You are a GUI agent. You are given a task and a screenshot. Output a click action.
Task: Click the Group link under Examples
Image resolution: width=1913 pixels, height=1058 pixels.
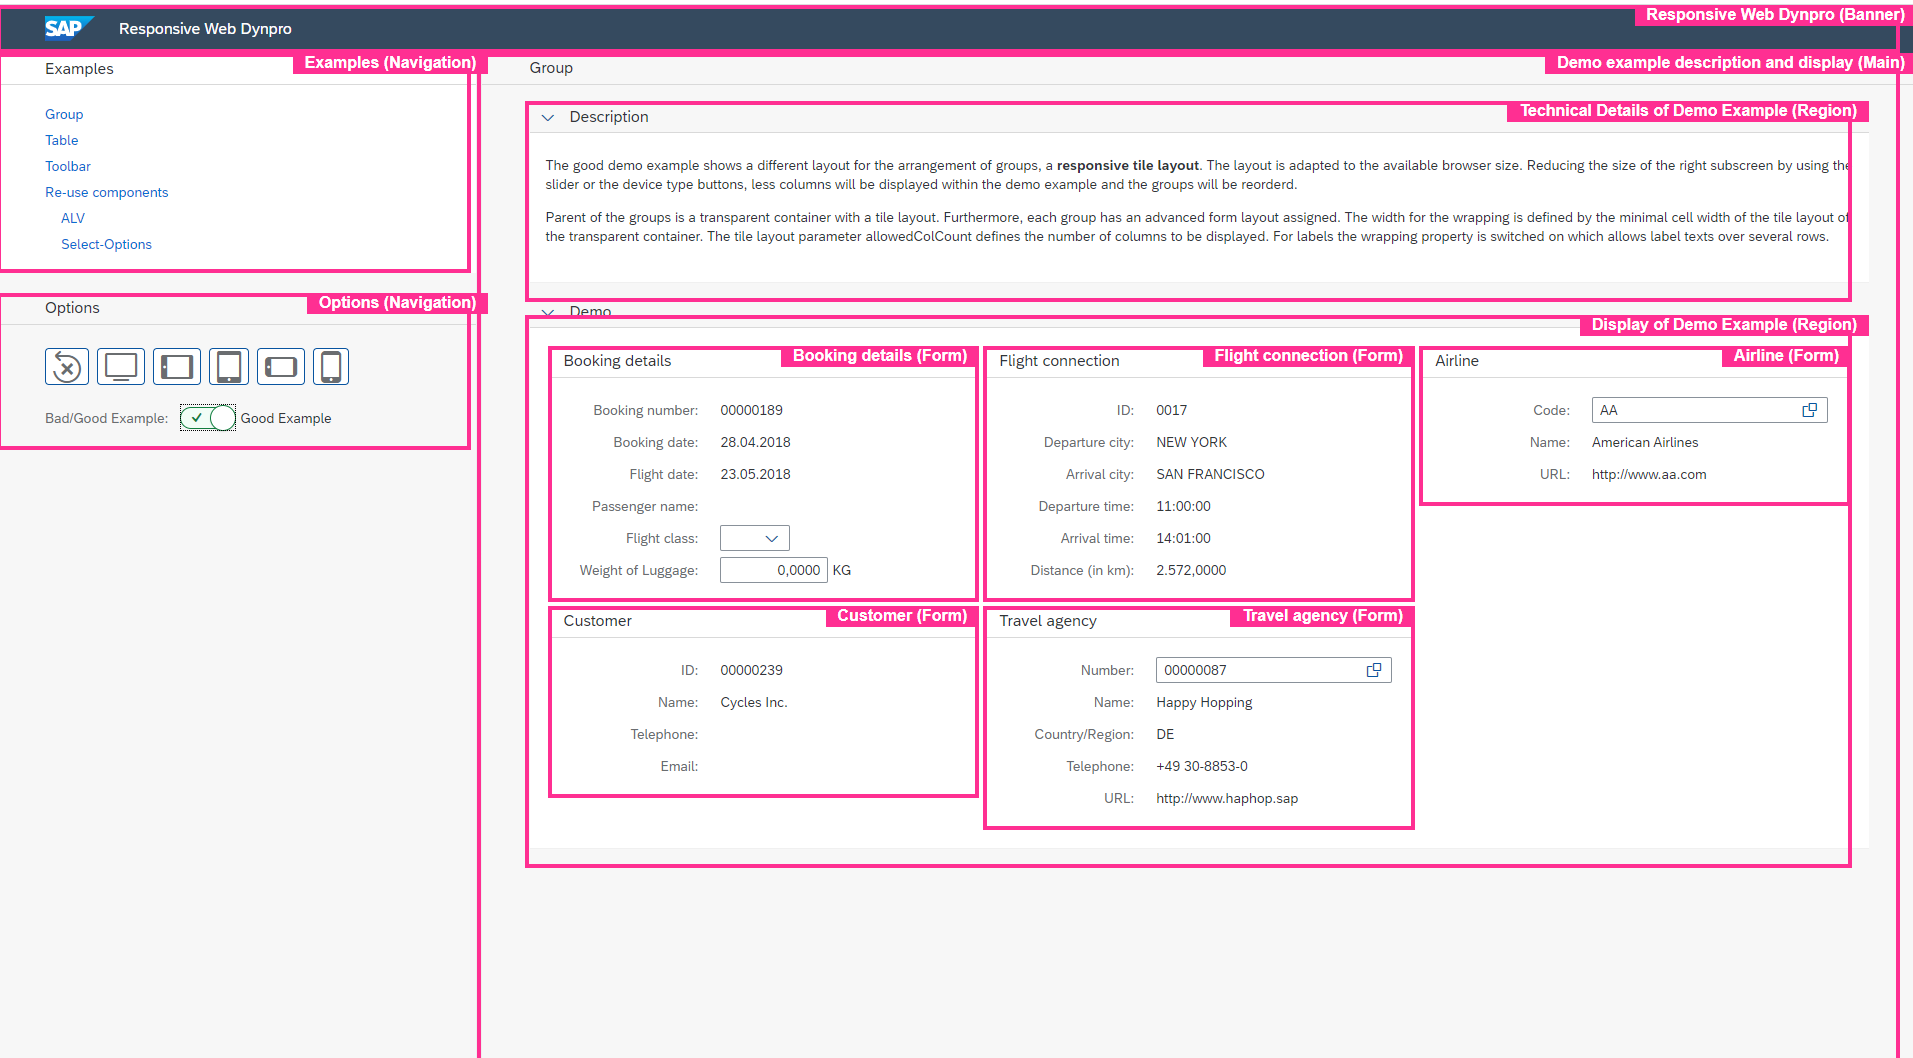[x=64, y=114]
